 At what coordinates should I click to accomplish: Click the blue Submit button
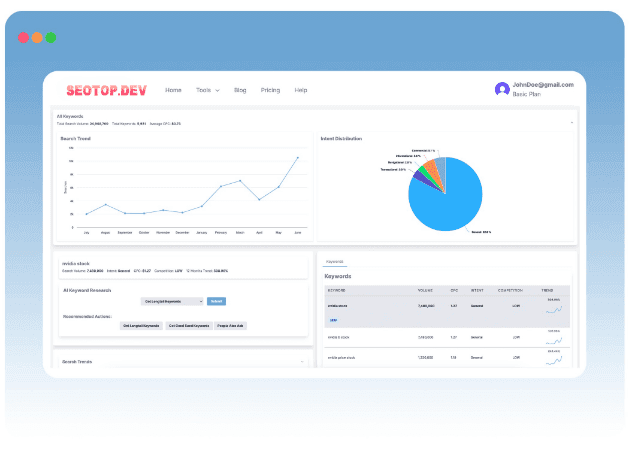[216, 301]
